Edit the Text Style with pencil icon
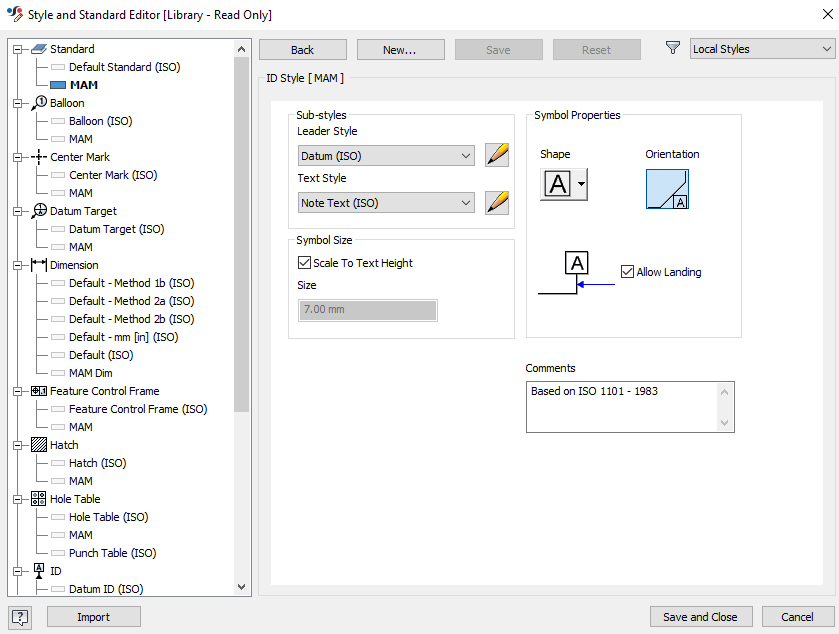 pyautogui.click(x=497, y=203)
